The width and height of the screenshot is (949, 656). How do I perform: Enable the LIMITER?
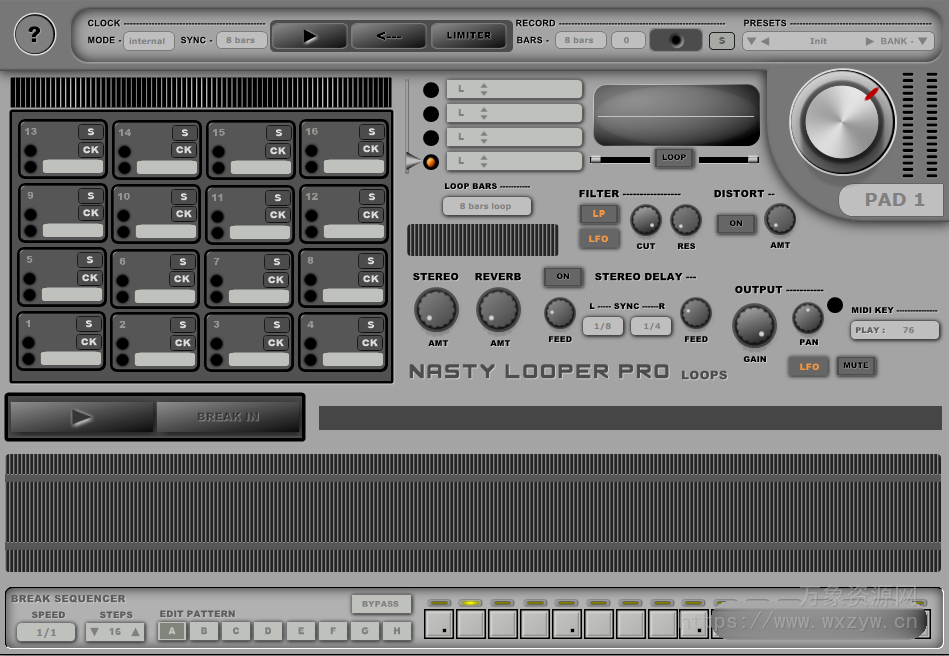pos(470,35)
